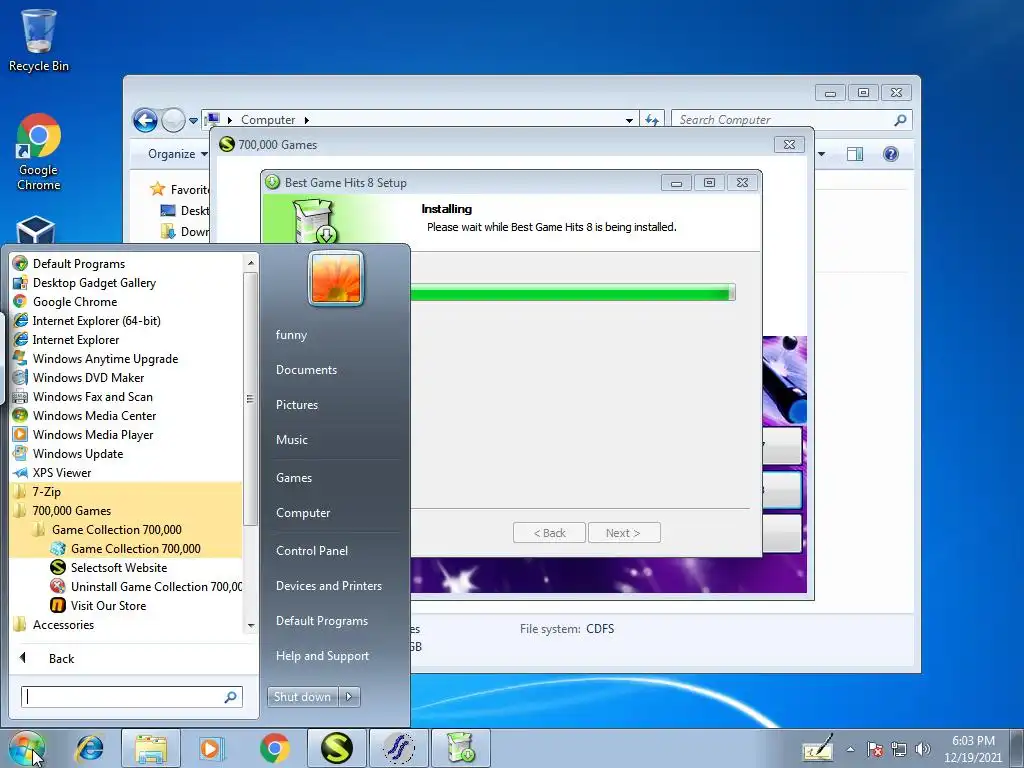Refresh the Computer window address bar
The image size is (1024, 768).
651,120
